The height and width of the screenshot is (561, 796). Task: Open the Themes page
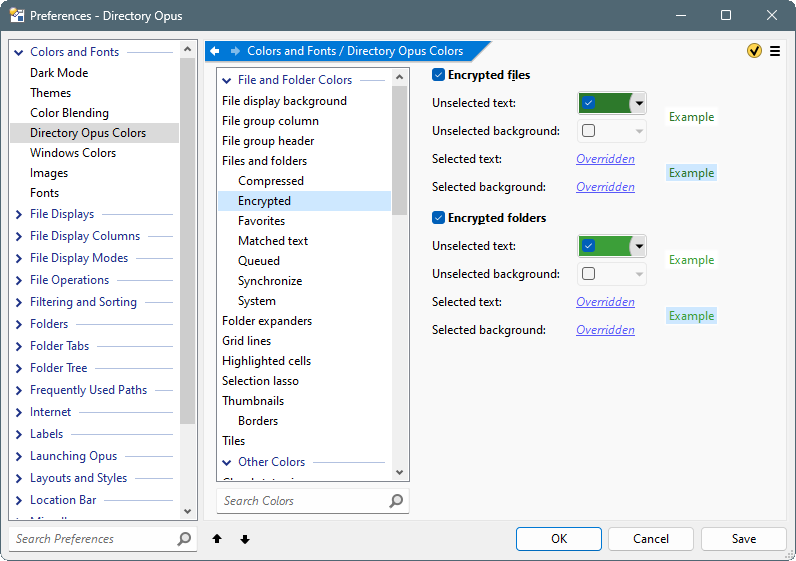50,93
